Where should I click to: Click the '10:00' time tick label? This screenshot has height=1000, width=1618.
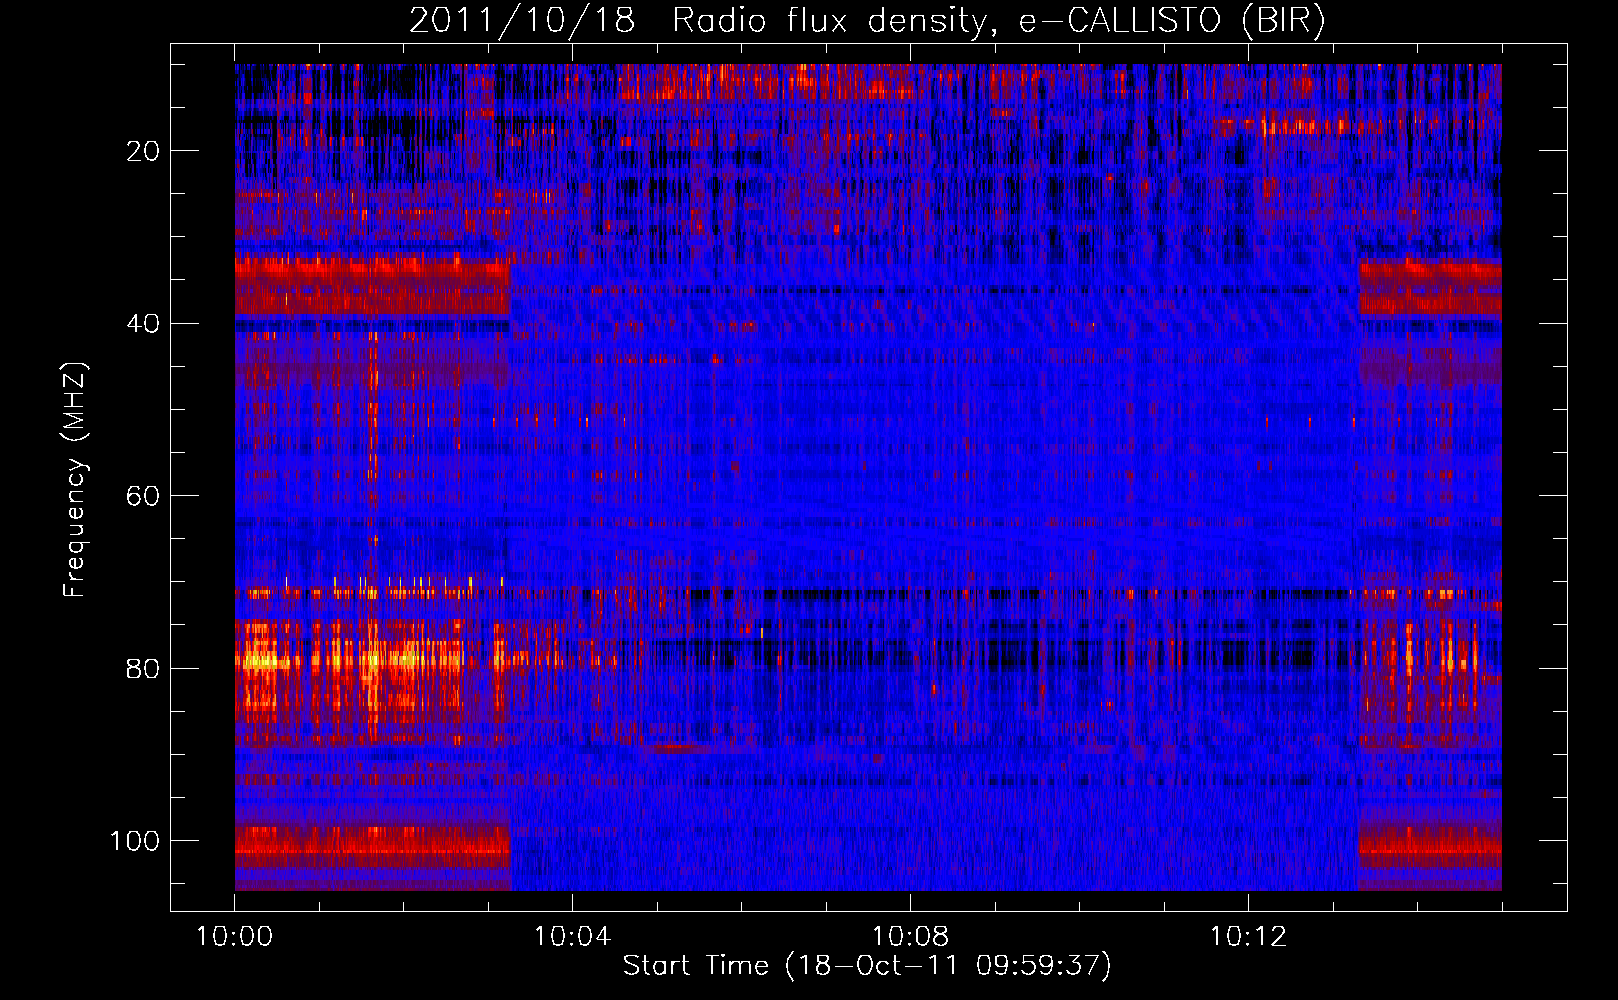point(234,937)
